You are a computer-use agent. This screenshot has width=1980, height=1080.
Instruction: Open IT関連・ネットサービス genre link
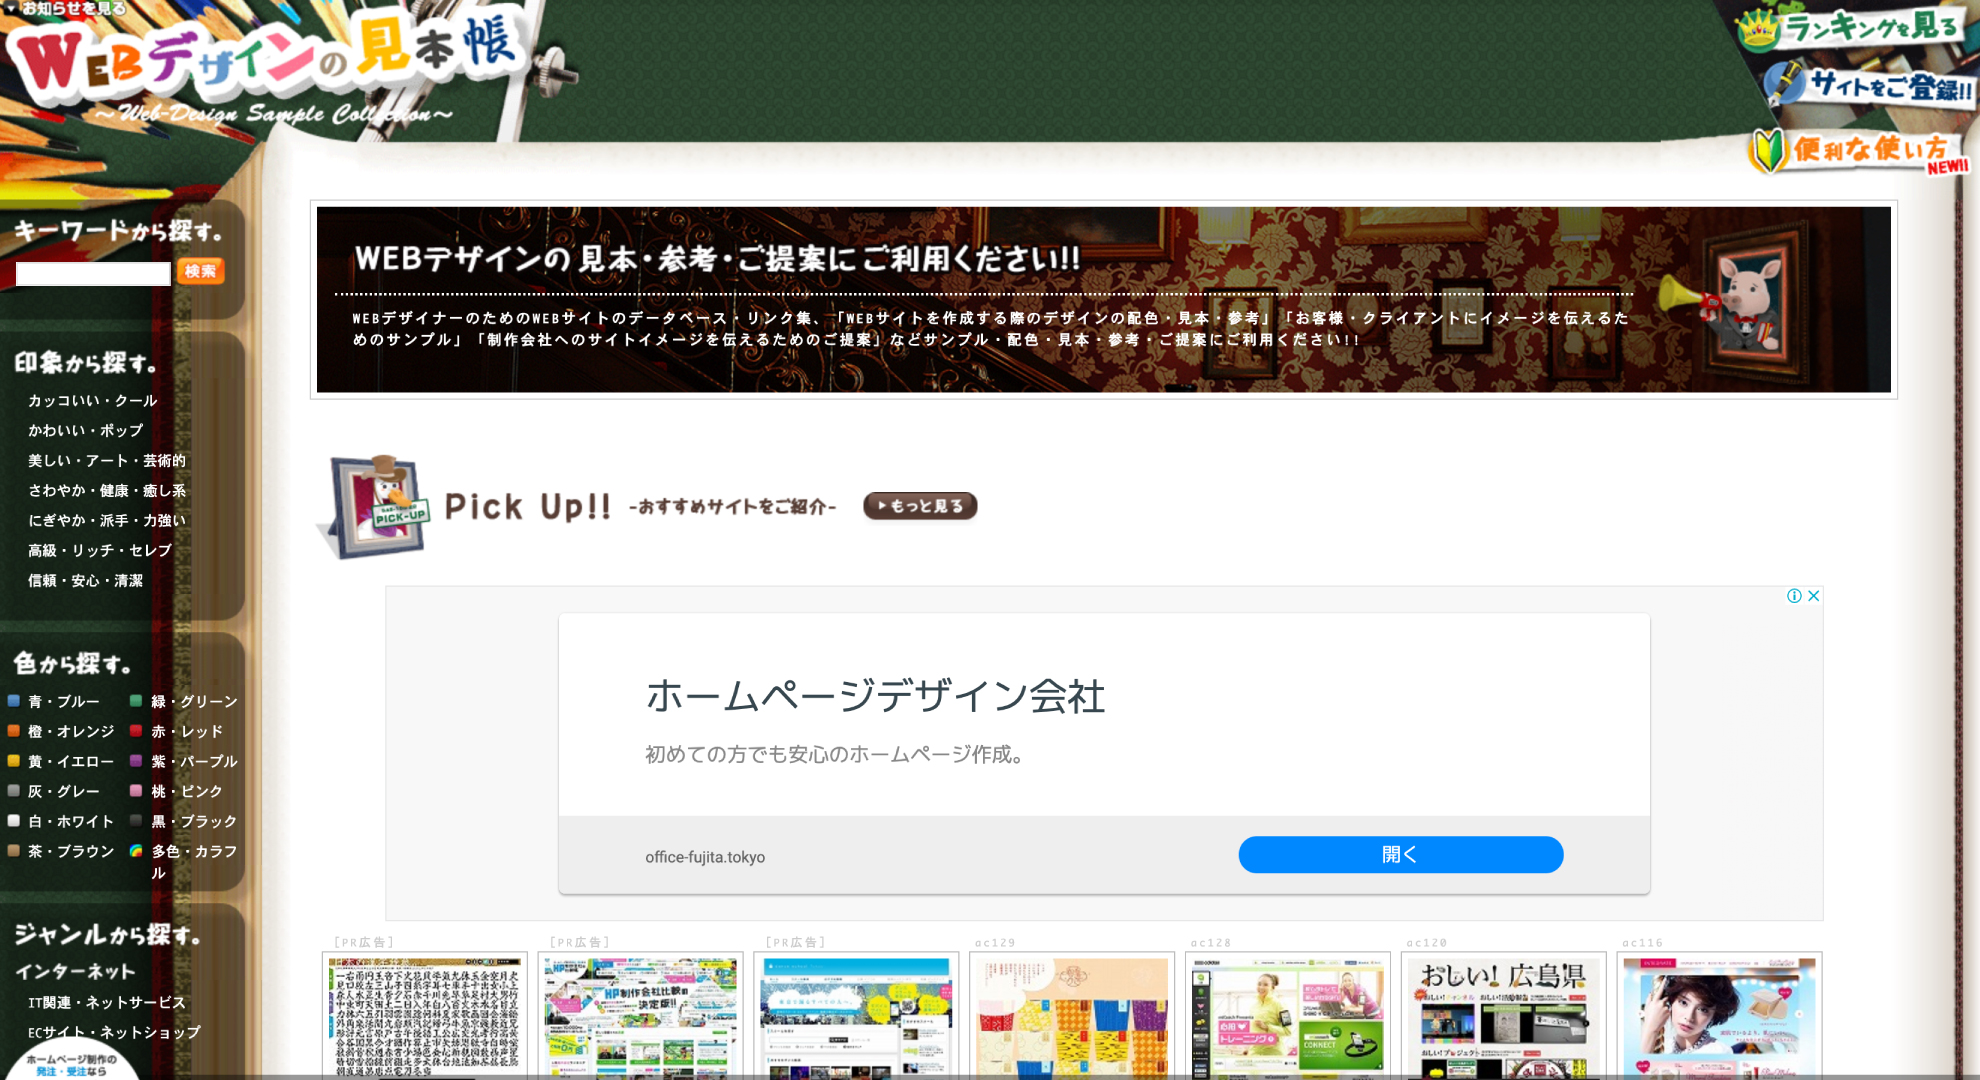point(107,1003)
